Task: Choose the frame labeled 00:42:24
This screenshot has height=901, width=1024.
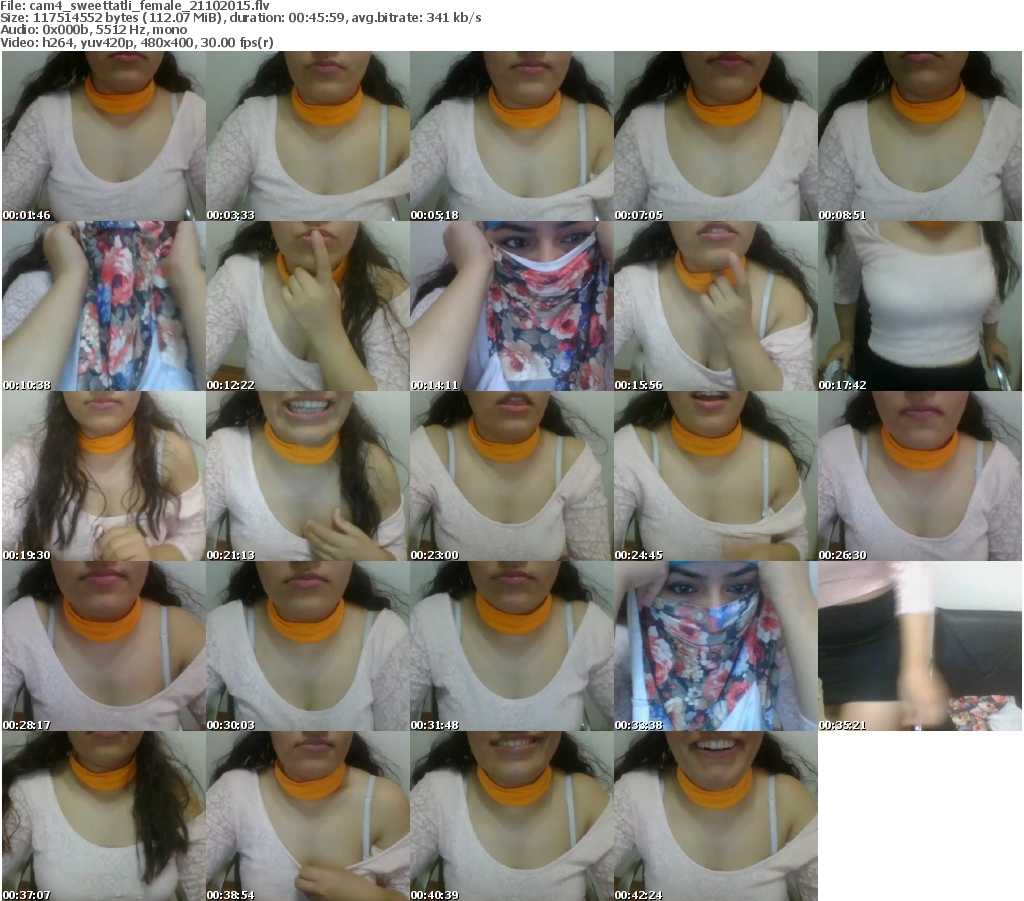Action: (x=716, y=816)
